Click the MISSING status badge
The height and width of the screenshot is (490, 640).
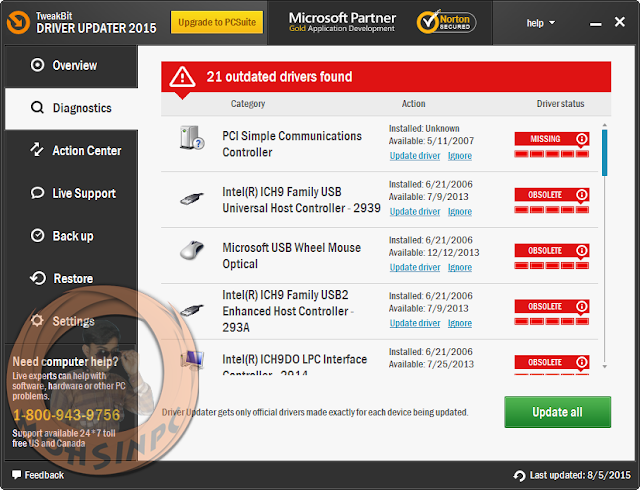551,139
